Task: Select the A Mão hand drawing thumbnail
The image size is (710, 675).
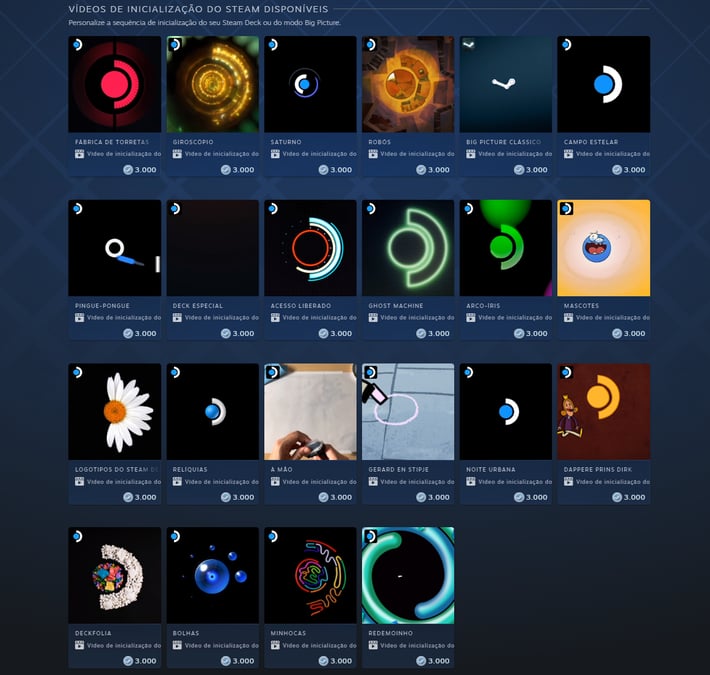Action: 310,412
